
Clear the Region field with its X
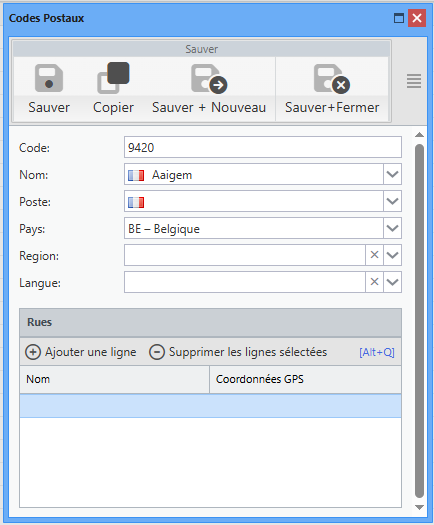pos(374,255)
